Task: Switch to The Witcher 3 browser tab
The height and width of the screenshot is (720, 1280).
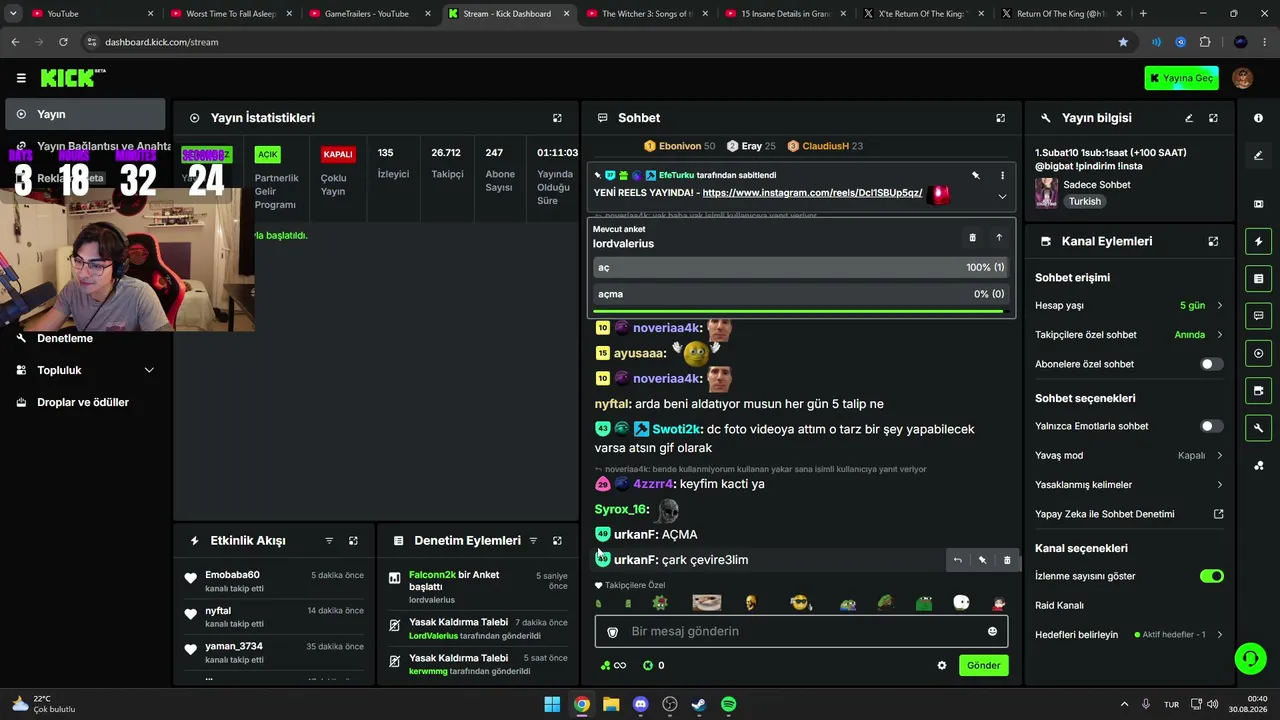Action: pyautogui.click(x=645, y=14)
